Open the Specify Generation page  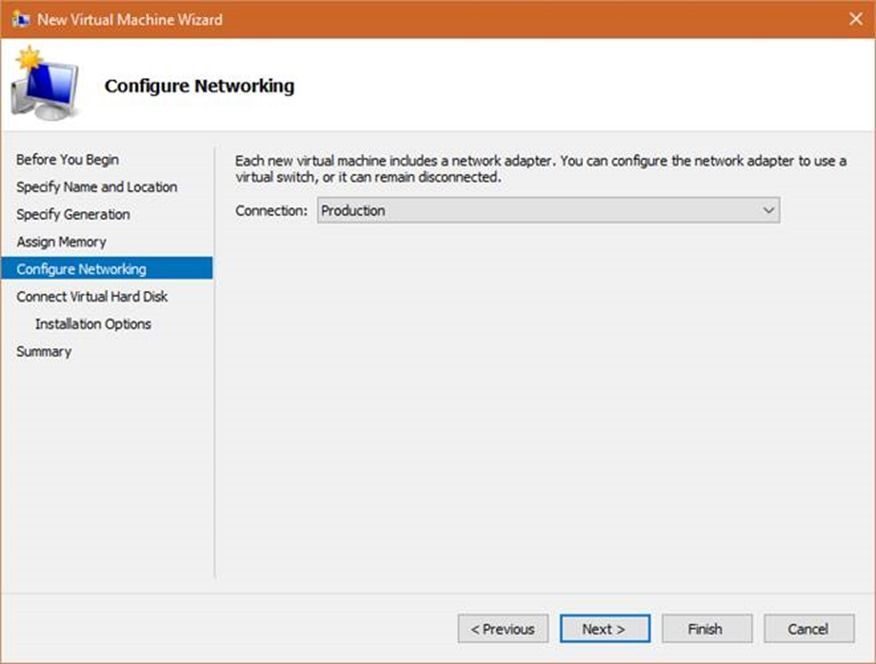73,214
